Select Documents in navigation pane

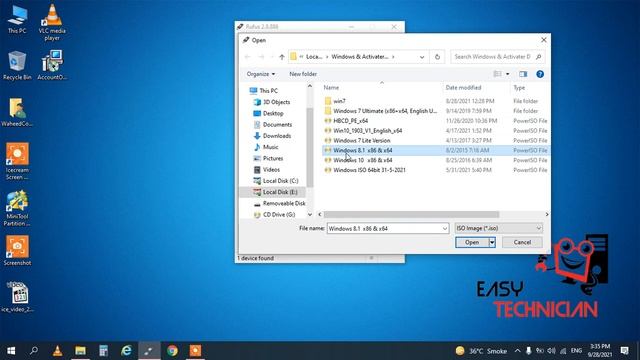[277, 124]
